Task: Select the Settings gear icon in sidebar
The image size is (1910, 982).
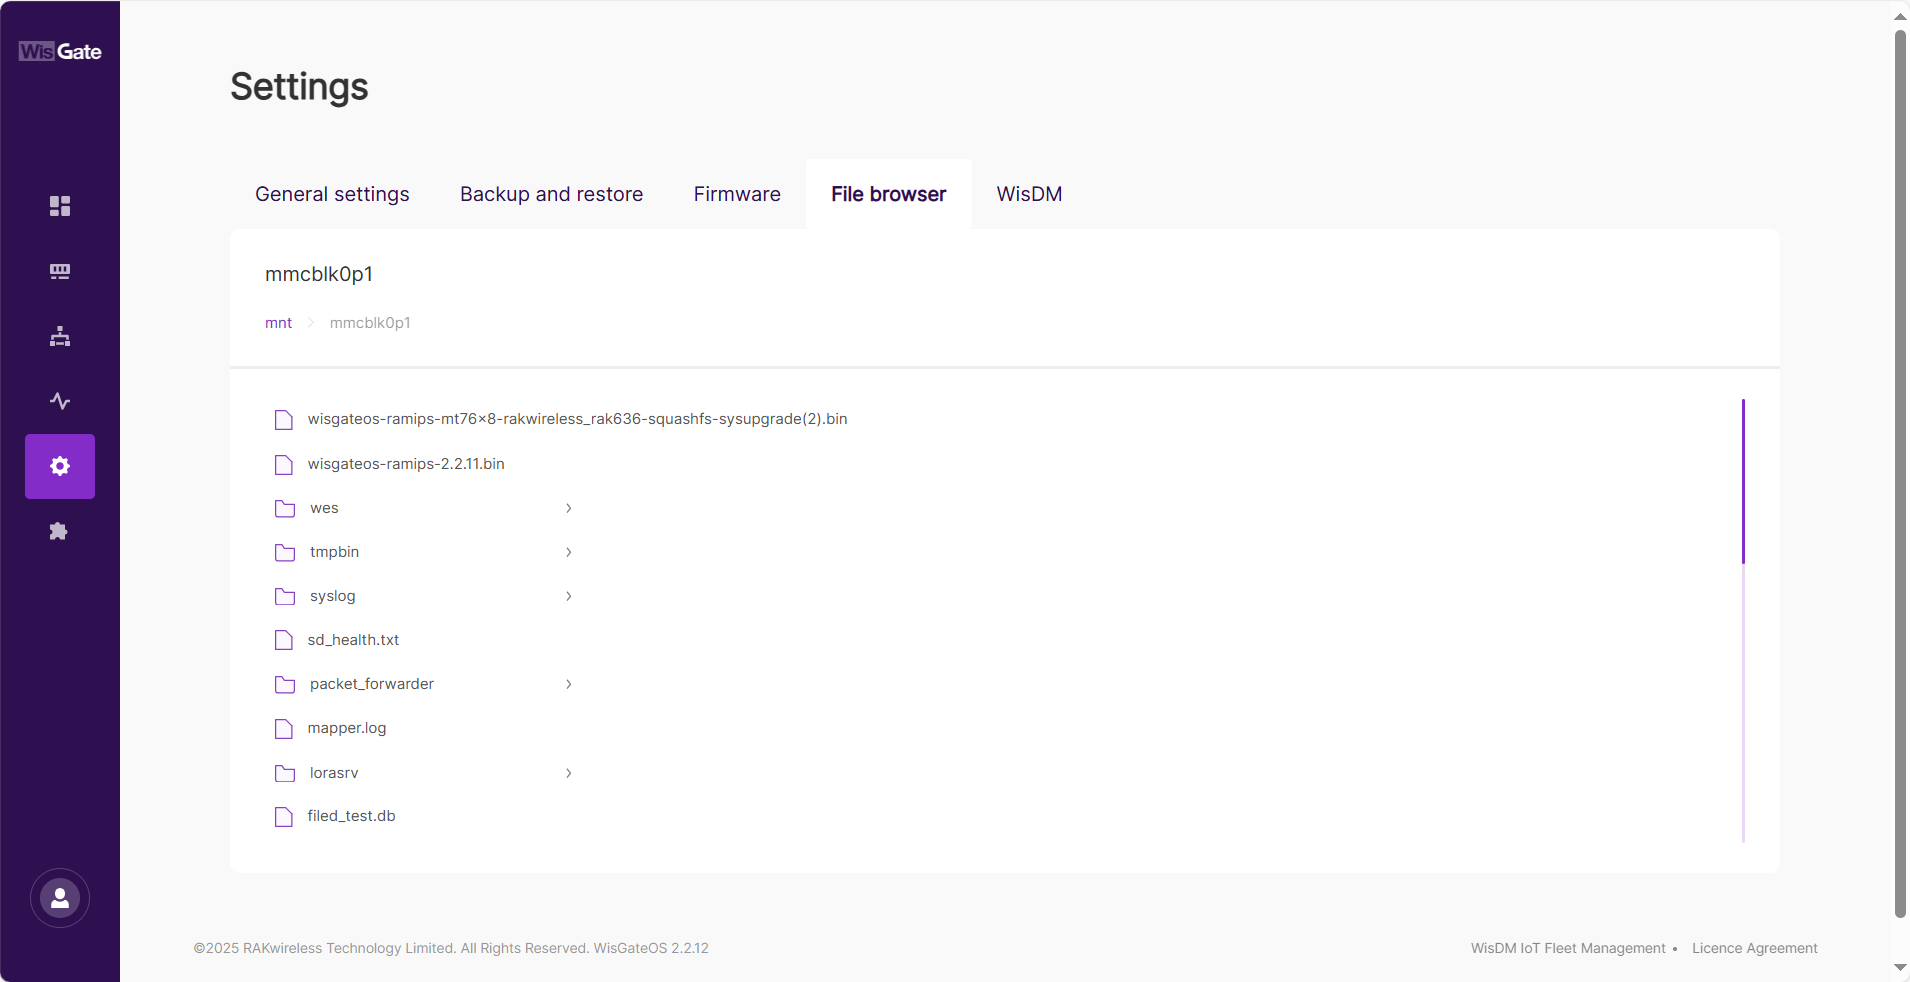Action: point(60,466)
